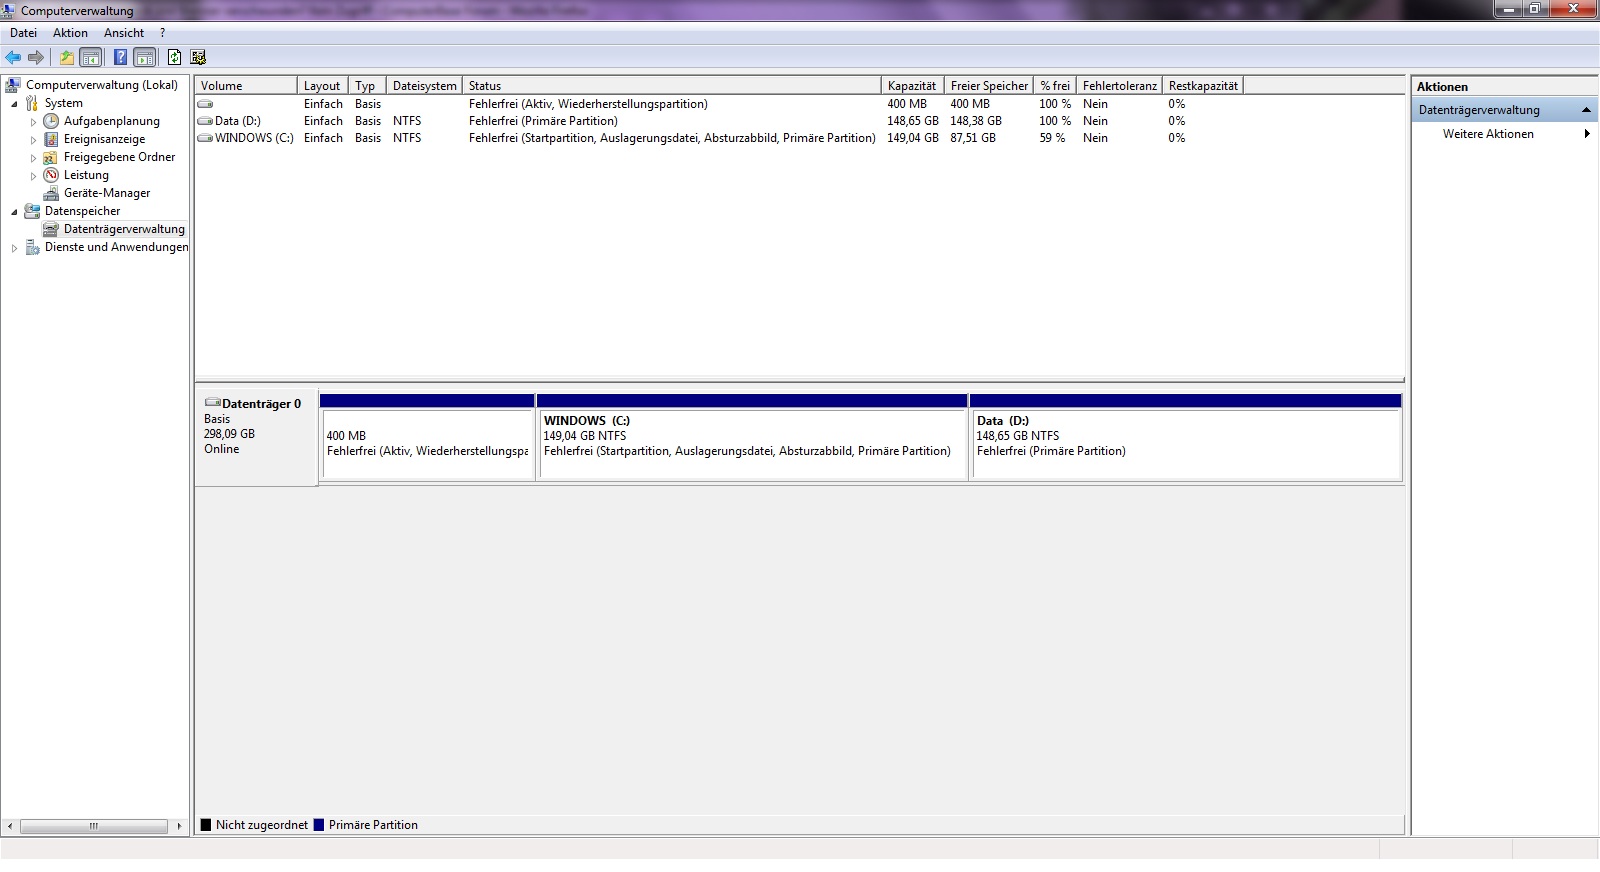Sort by the Freier Speicher column header
This screenshot has height=872, width=1600.
(x=989, y=86)
